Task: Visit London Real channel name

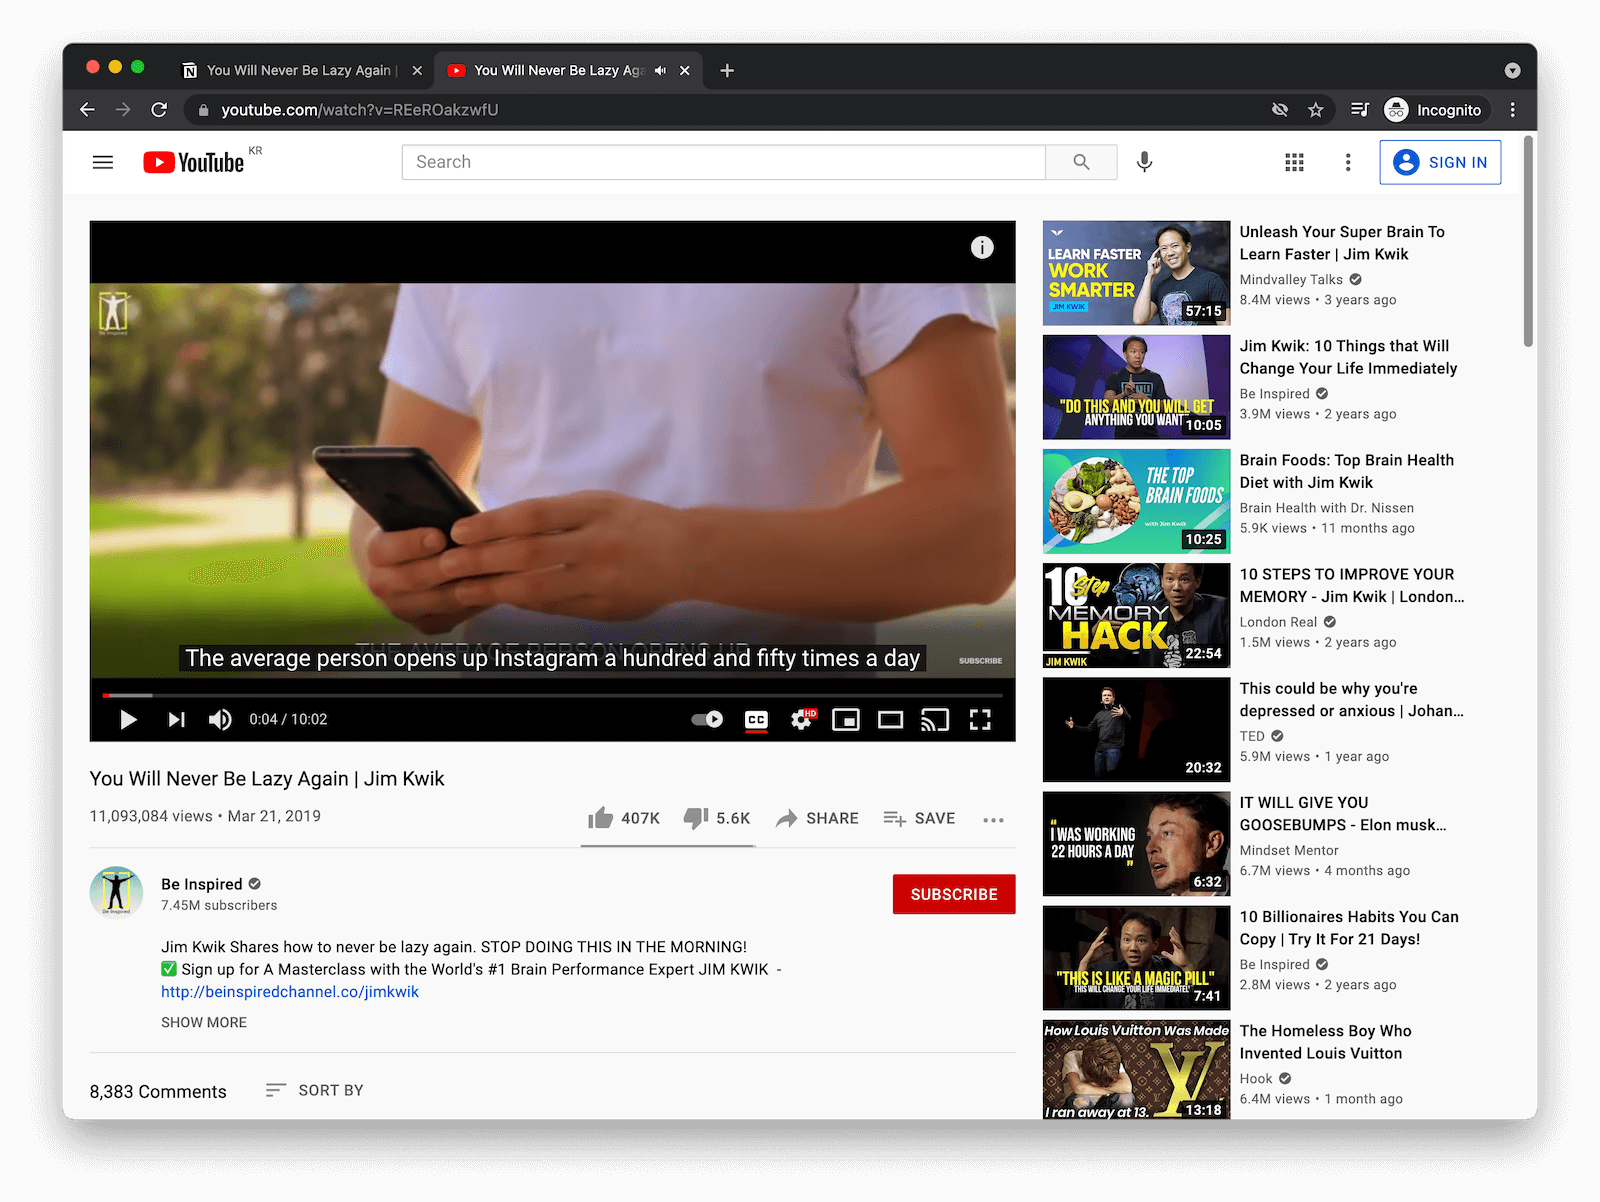Action: click(1278, 622)
